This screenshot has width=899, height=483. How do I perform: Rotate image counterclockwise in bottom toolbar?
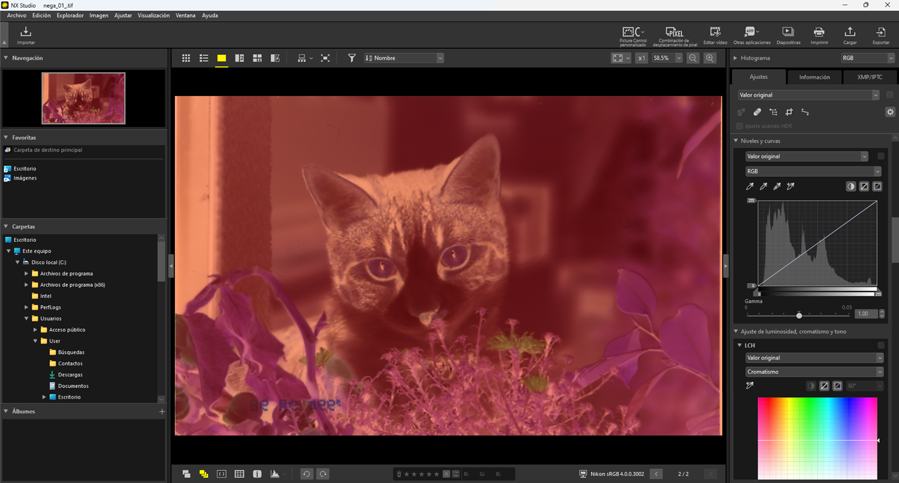tap(307, 474)
